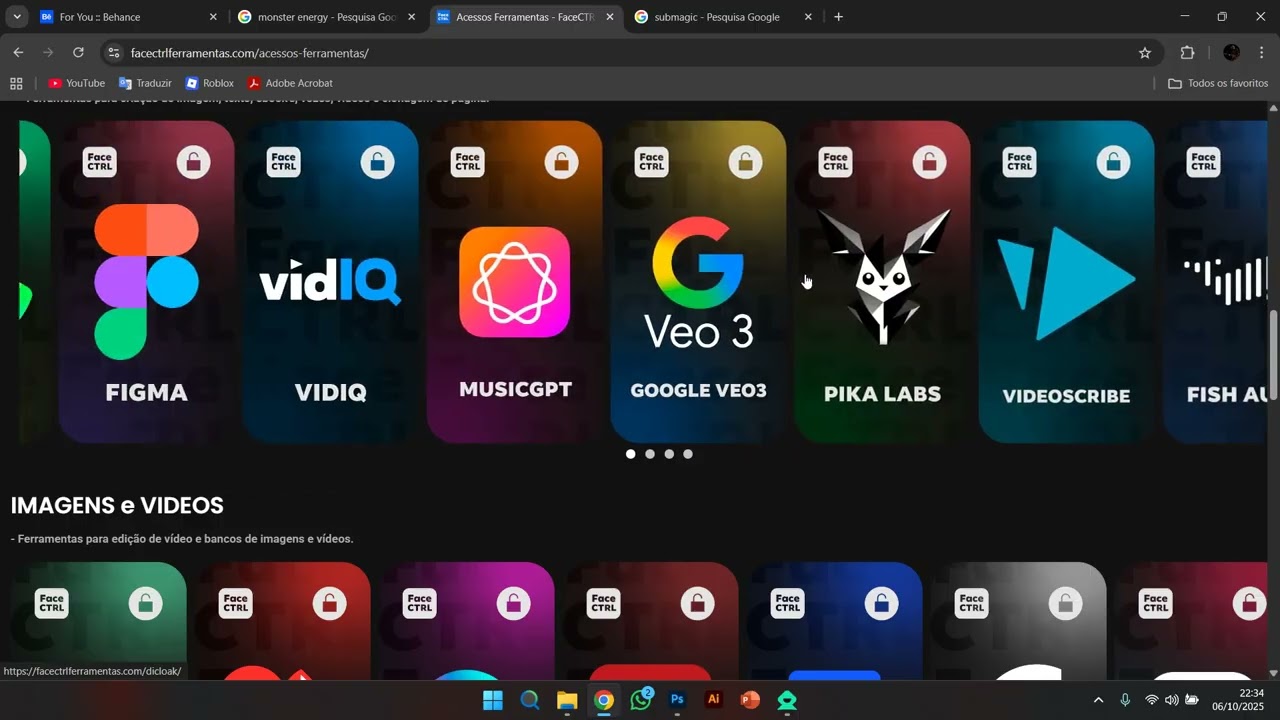Open the Fish Audio waveform logo
The image size is (1280, 720).
[1225, 280]
